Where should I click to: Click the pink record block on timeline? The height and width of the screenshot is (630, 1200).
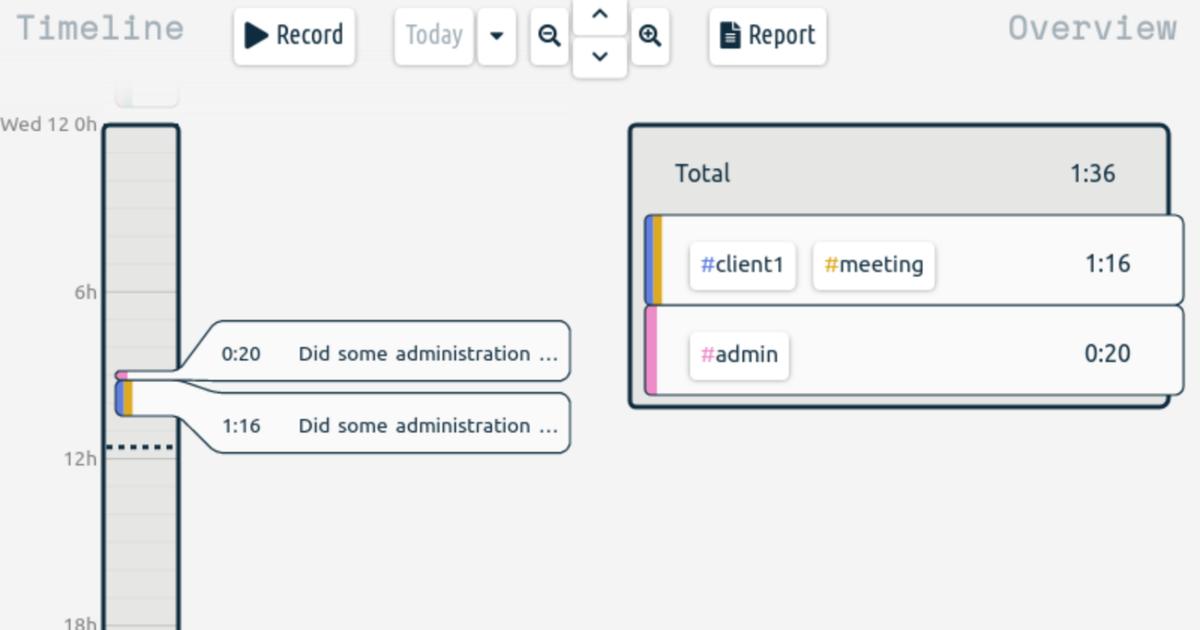(122, 375)
